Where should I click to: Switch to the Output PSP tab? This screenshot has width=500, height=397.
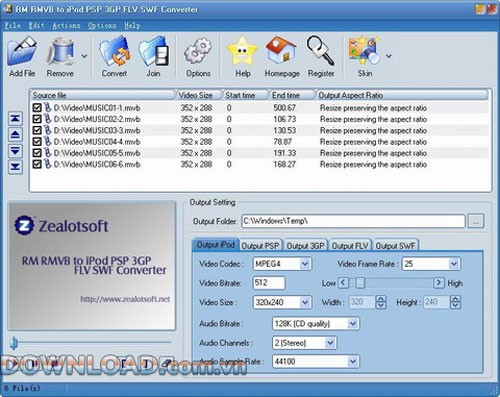tap(260, 246)
